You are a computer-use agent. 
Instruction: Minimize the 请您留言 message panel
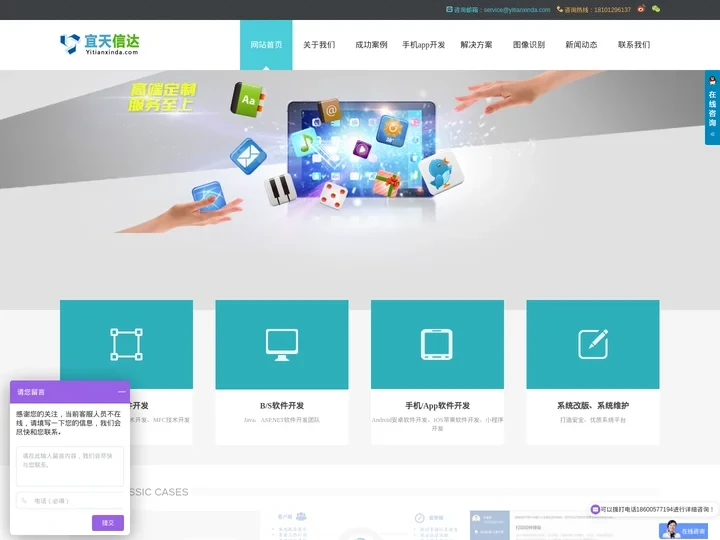click(121, 392)
